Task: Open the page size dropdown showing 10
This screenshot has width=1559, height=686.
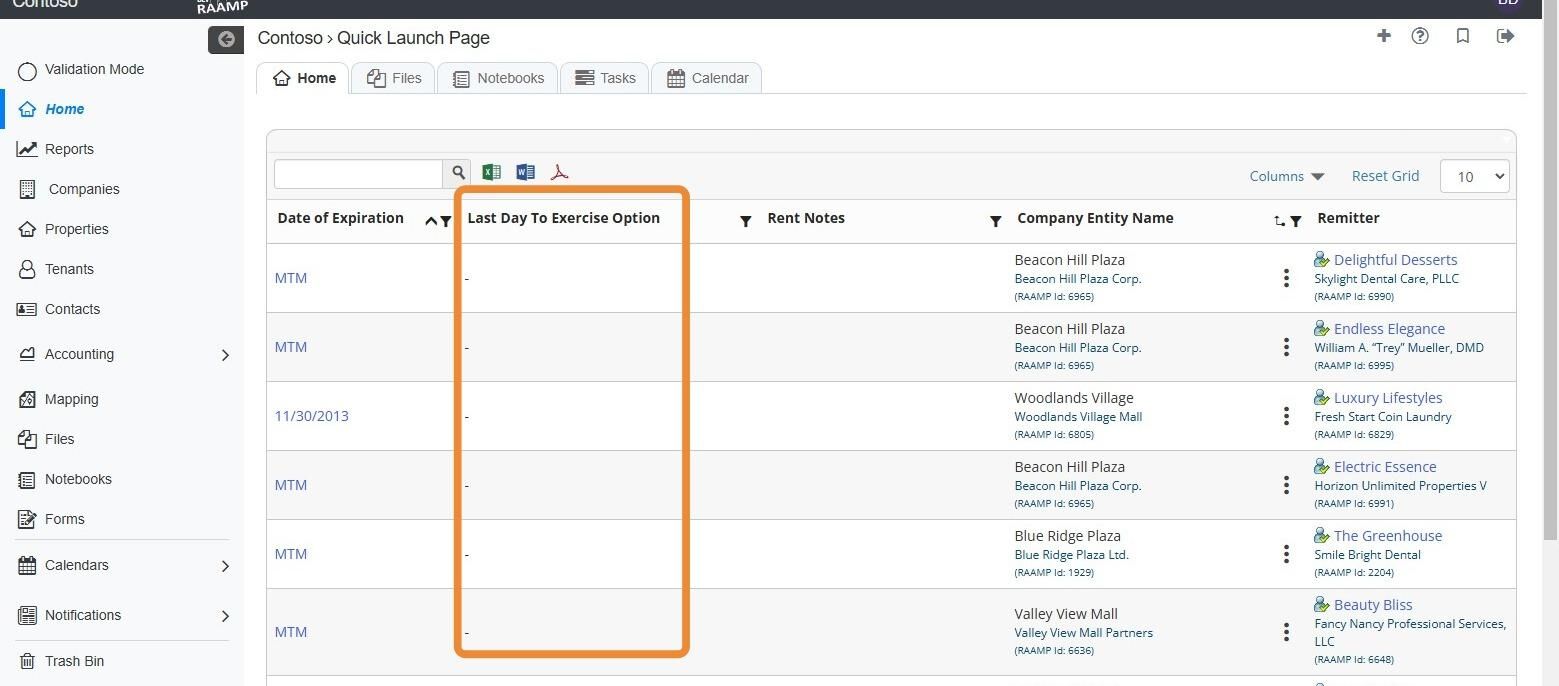Action: point(1474,176)
